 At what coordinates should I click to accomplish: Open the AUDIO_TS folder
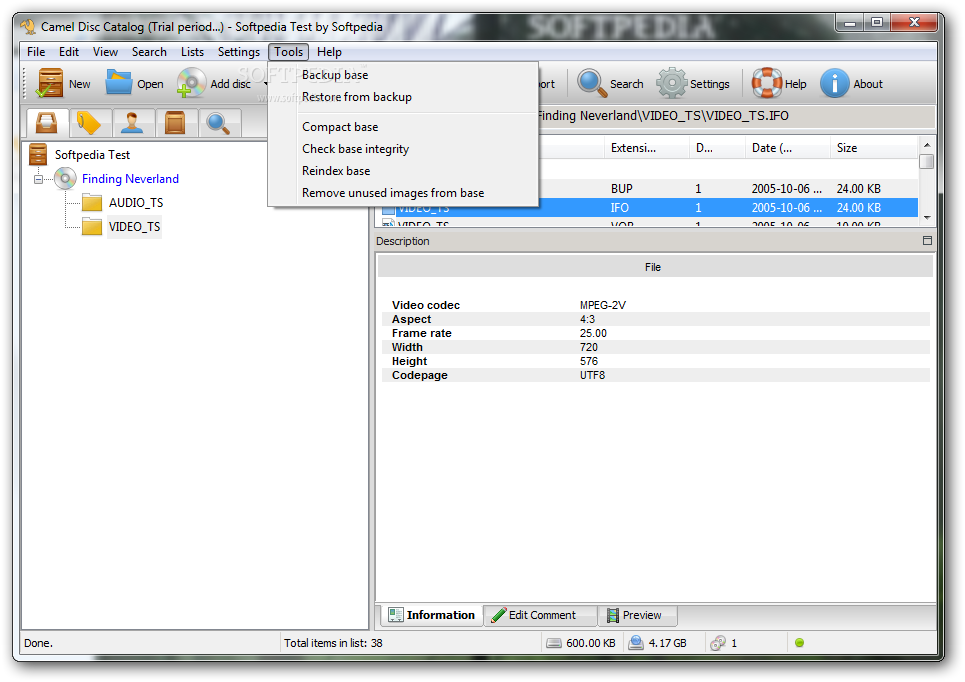tap(136, 203)
